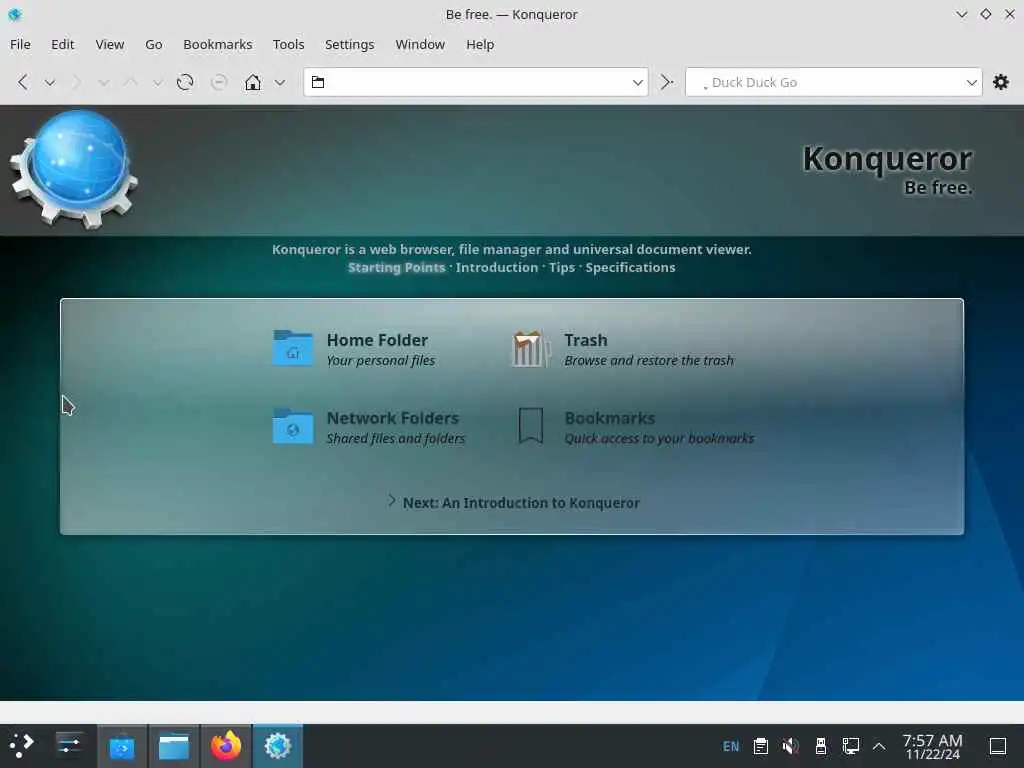Open the Settings menu
The height and width of the screenshot is (768, 1024).
coord(349,44)
